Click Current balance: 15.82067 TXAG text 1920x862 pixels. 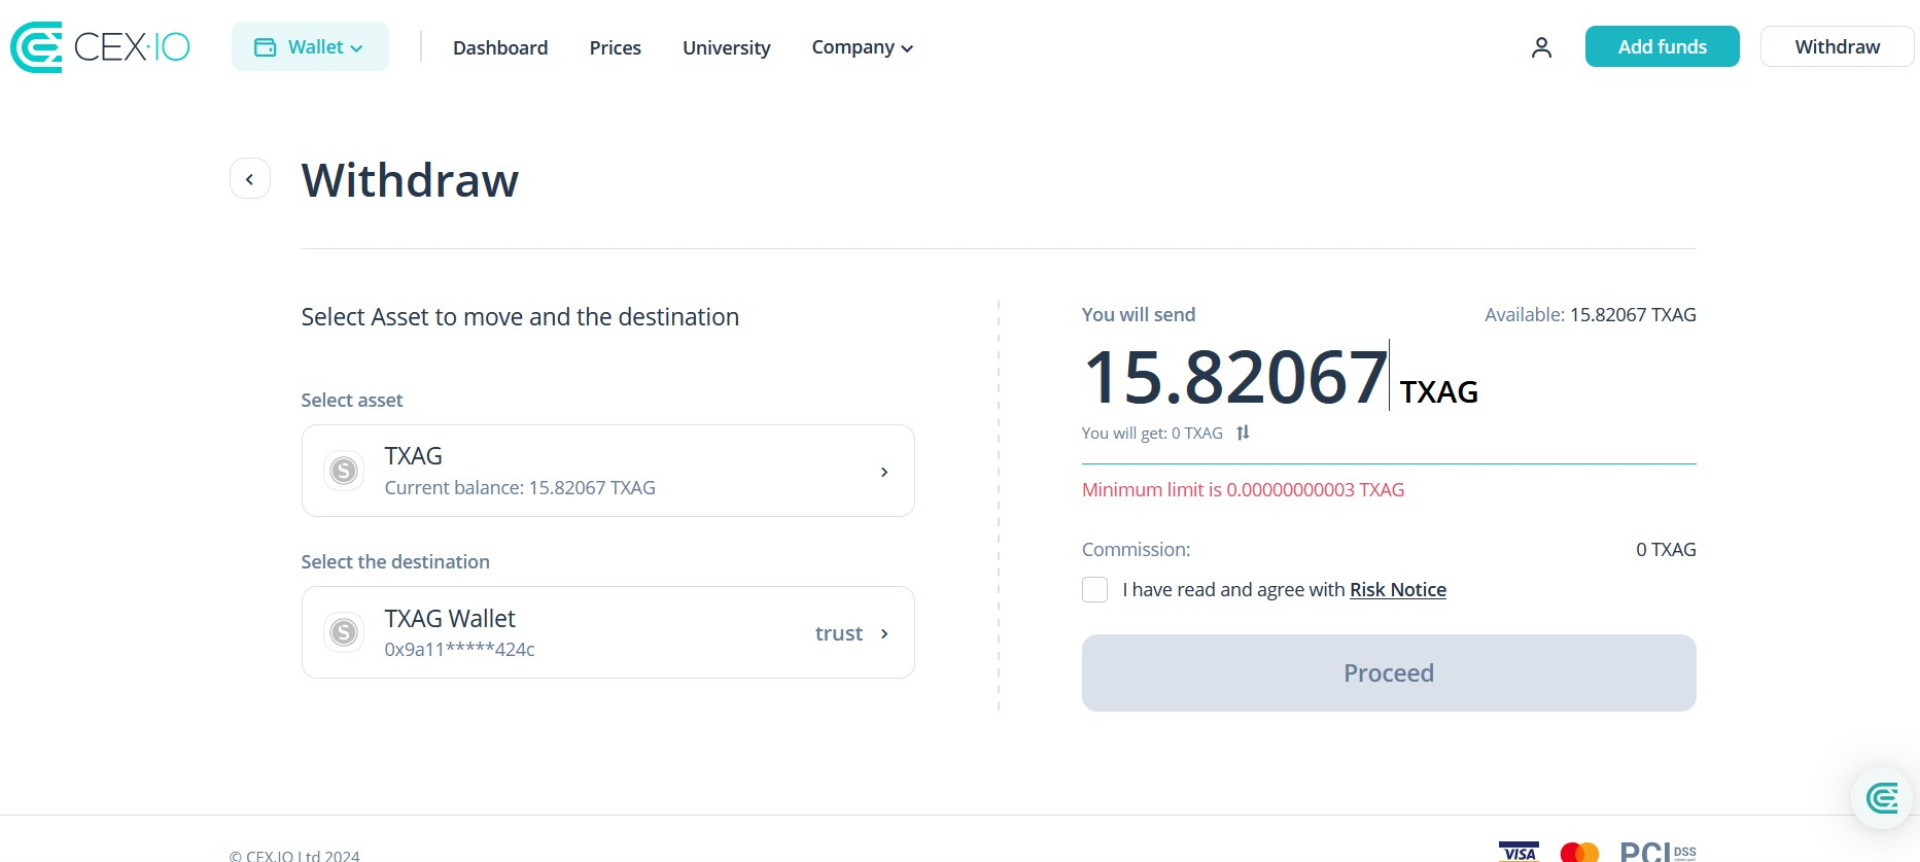520,488
